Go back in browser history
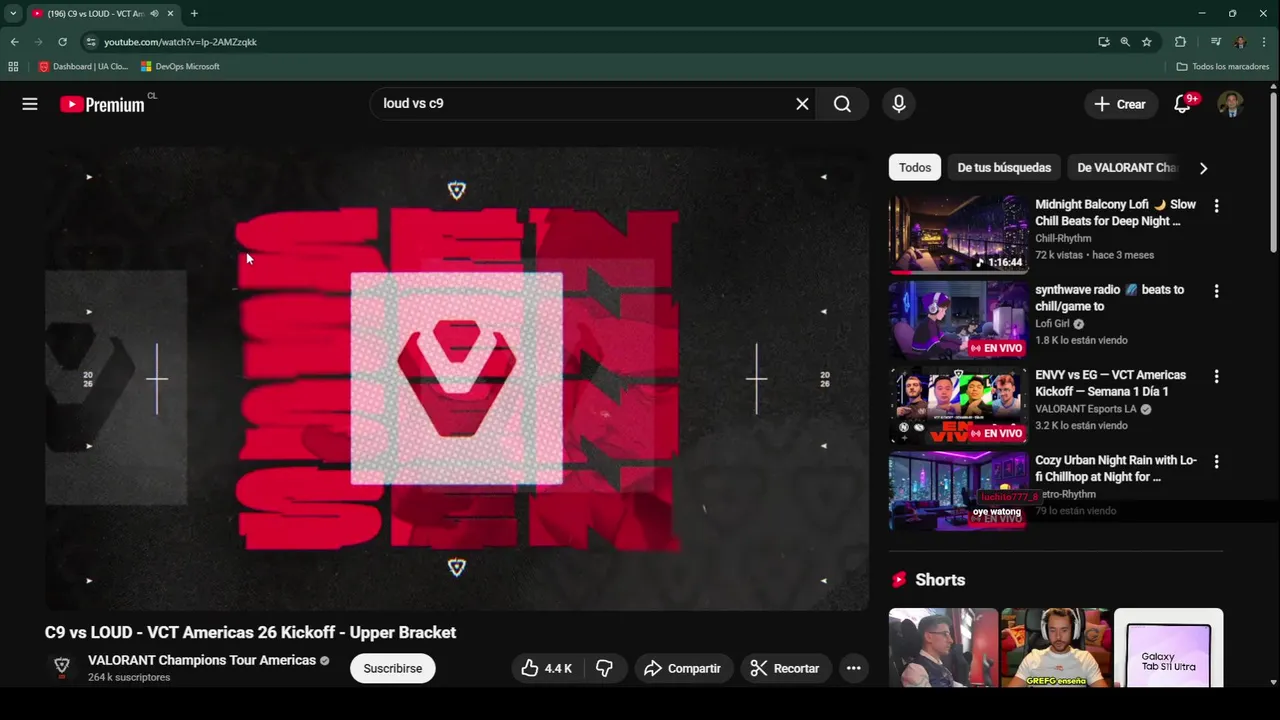The width and height of the screenshot is (1280, 720). coord(14,42)
